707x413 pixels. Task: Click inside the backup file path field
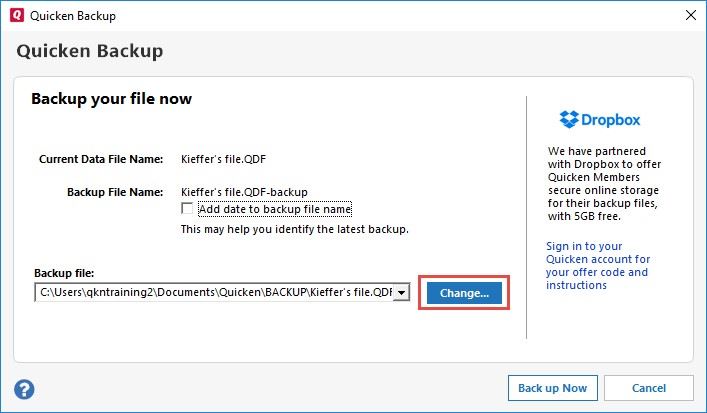point(214,292)
